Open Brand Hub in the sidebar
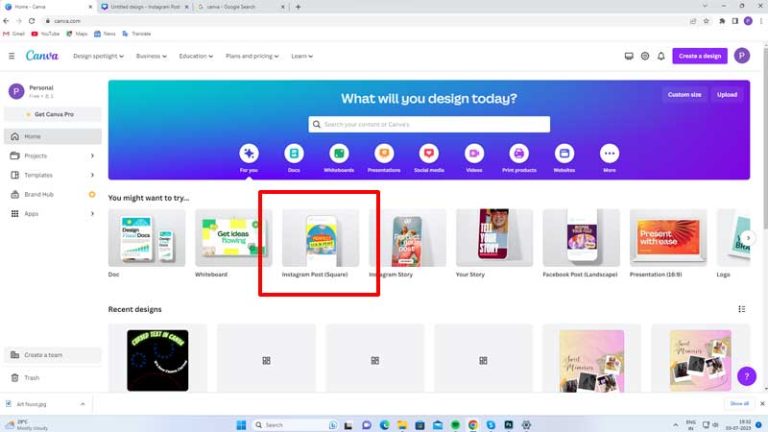Screen dimensions: 768x432 [39, 194]
